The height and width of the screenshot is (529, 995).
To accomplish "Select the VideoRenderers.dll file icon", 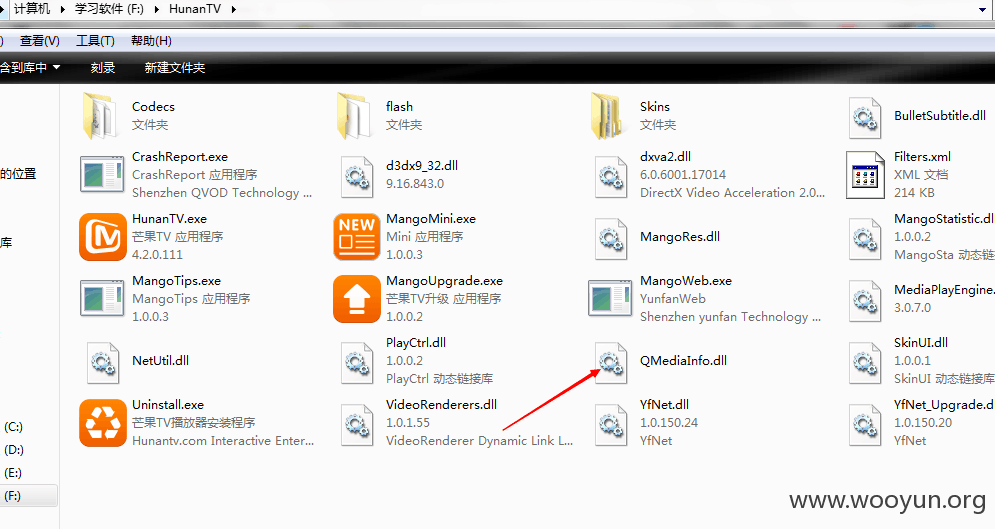I will pos(357,425).
